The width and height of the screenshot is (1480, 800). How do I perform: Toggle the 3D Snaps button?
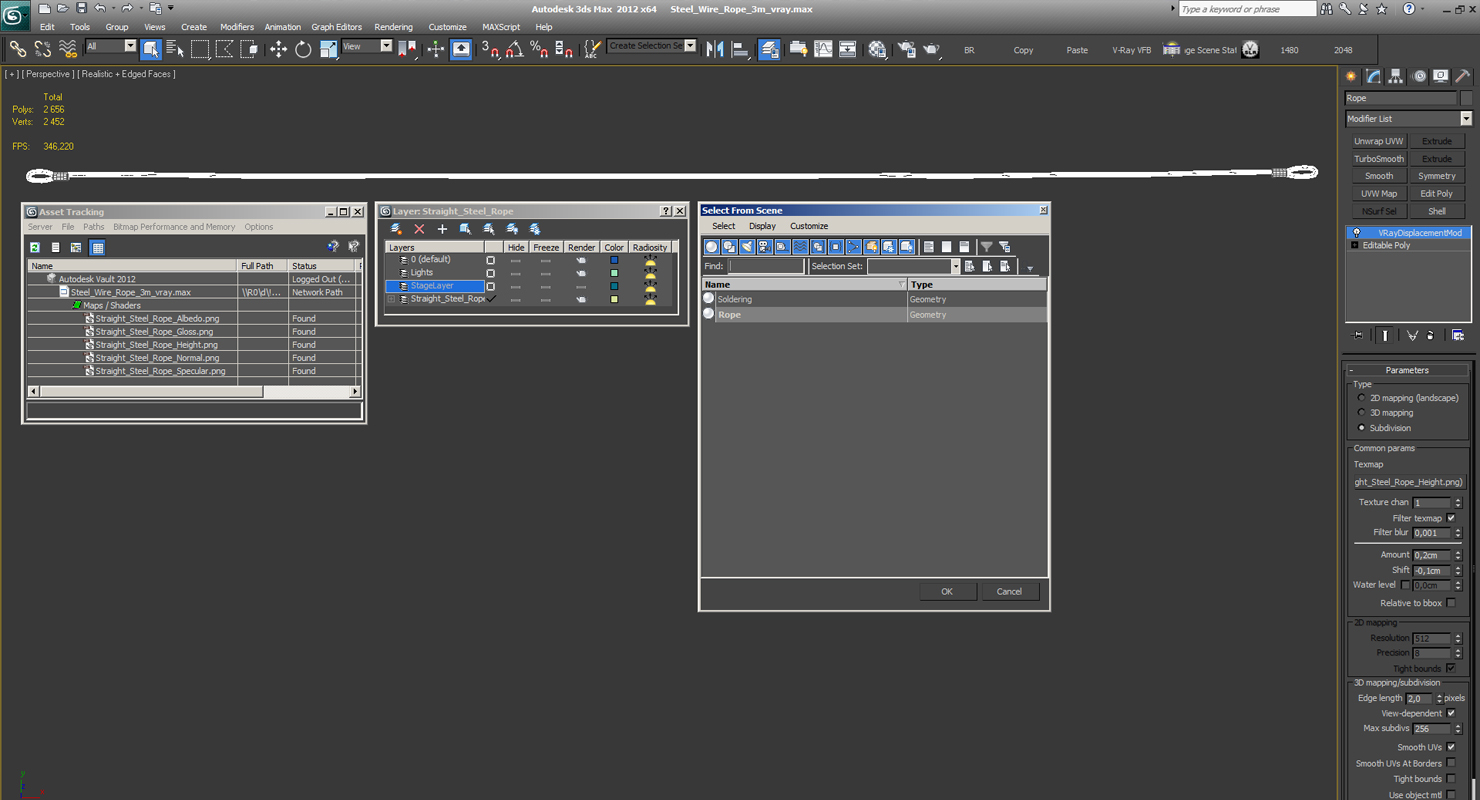coord(490,49)
